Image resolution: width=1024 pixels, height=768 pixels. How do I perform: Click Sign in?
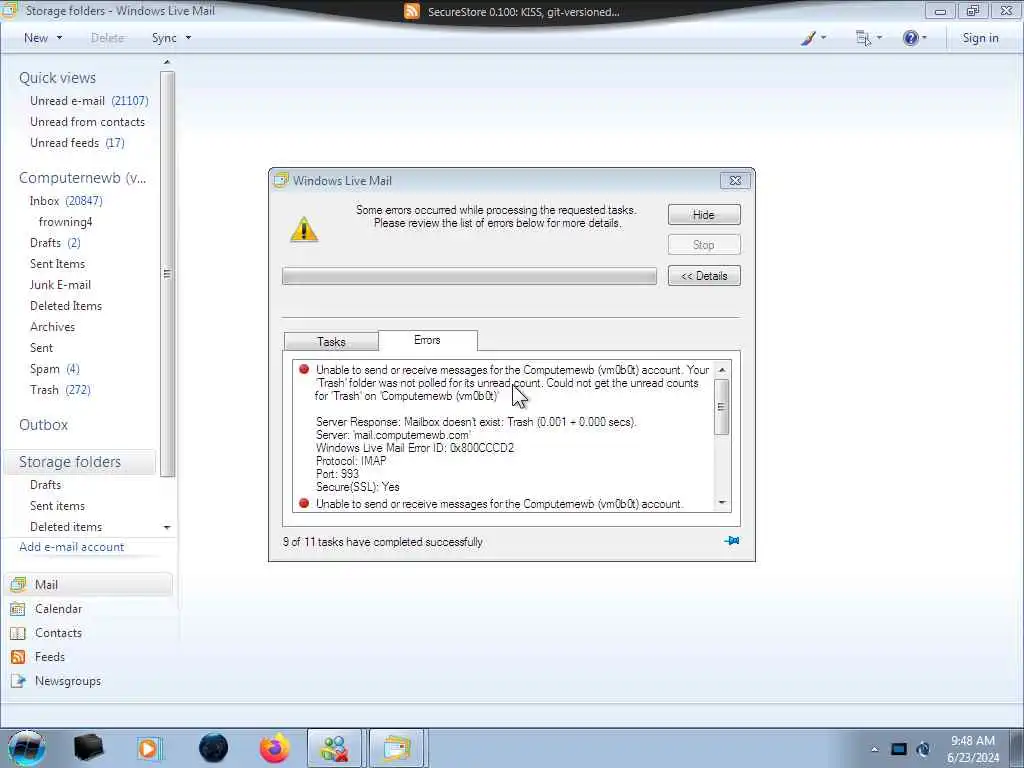980,38
